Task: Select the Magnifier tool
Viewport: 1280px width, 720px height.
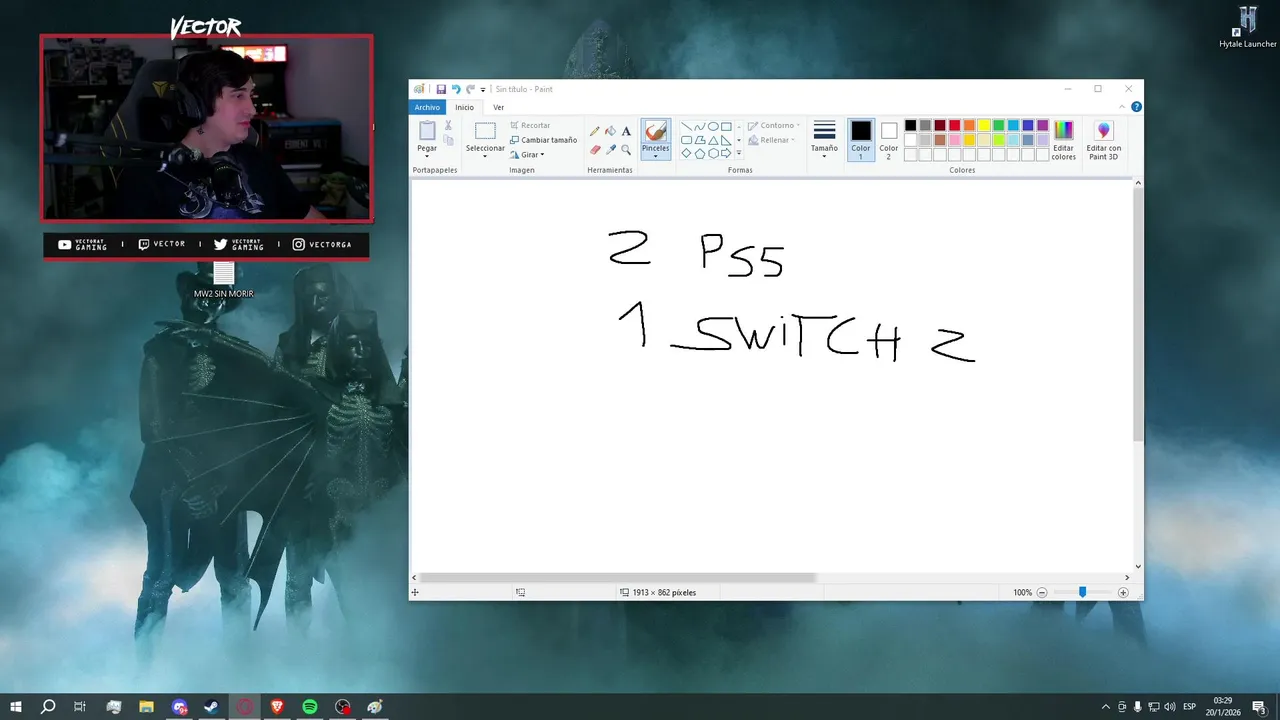Action: click(626, 149)
